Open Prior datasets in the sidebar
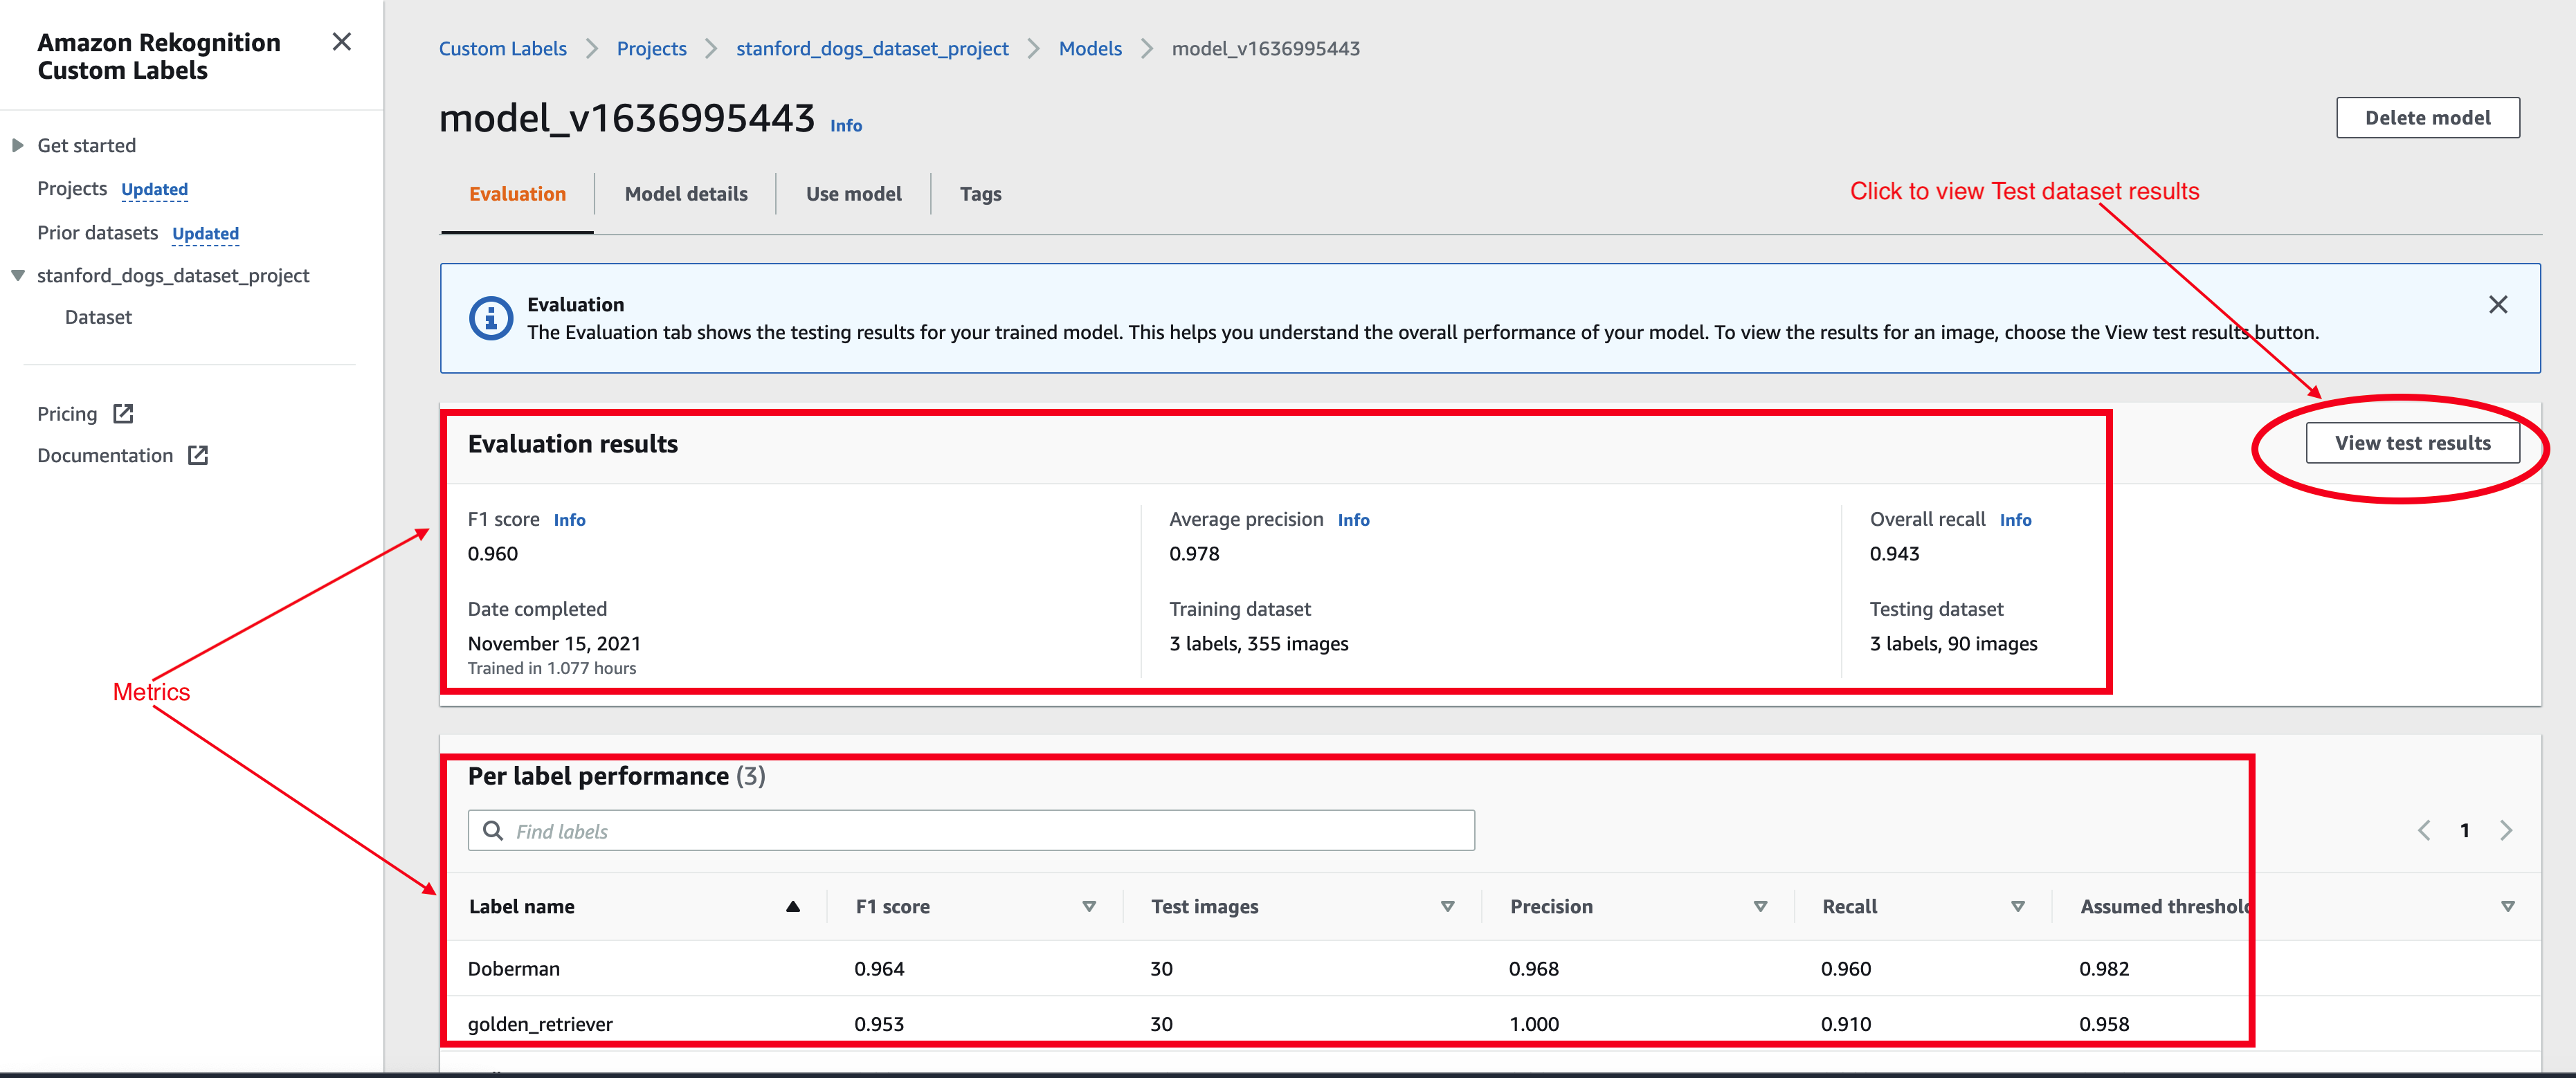 (x=97, y=233)
